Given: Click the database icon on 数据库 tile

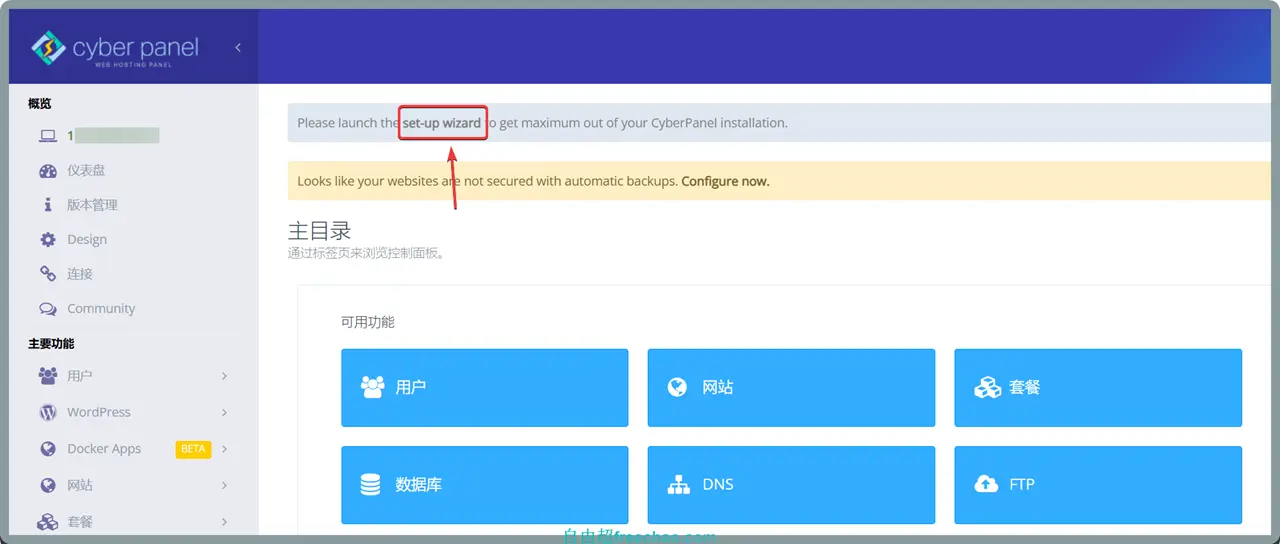Looking at the screenshot, I should coord(371,485).
